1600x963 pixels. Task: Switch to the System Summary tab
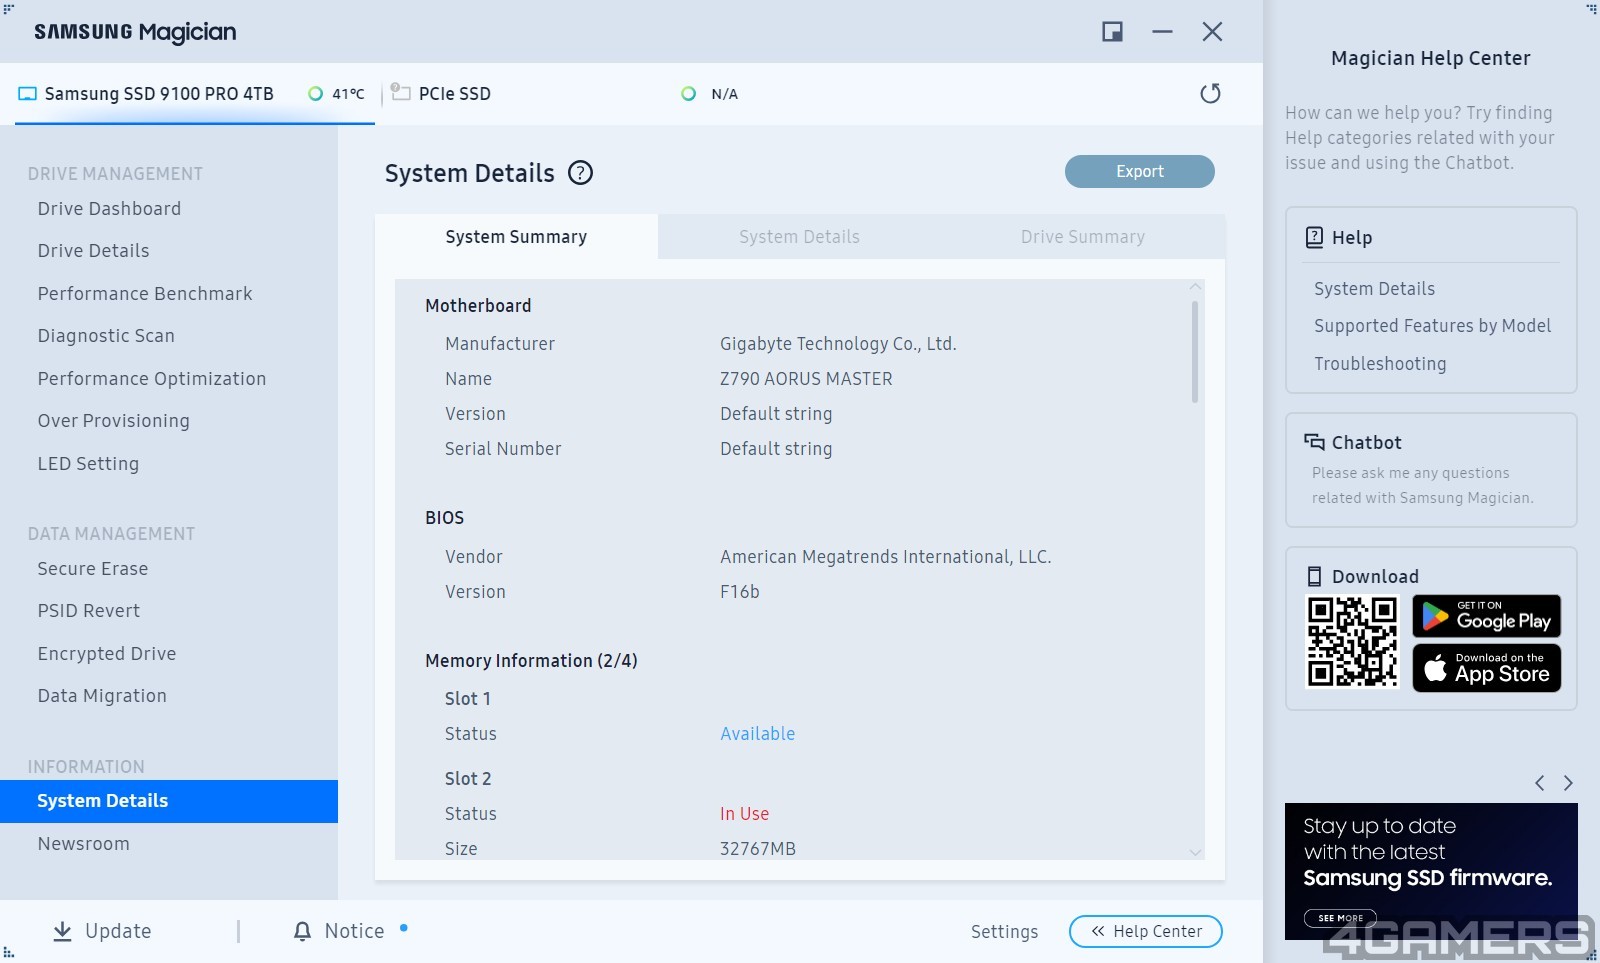[516, 237]
